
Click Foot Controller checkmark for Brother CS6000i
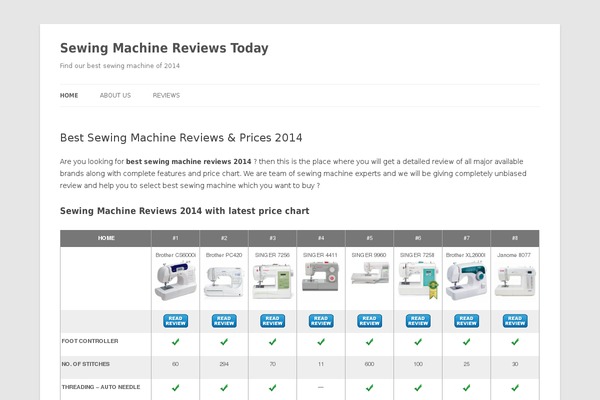point(176,342)
